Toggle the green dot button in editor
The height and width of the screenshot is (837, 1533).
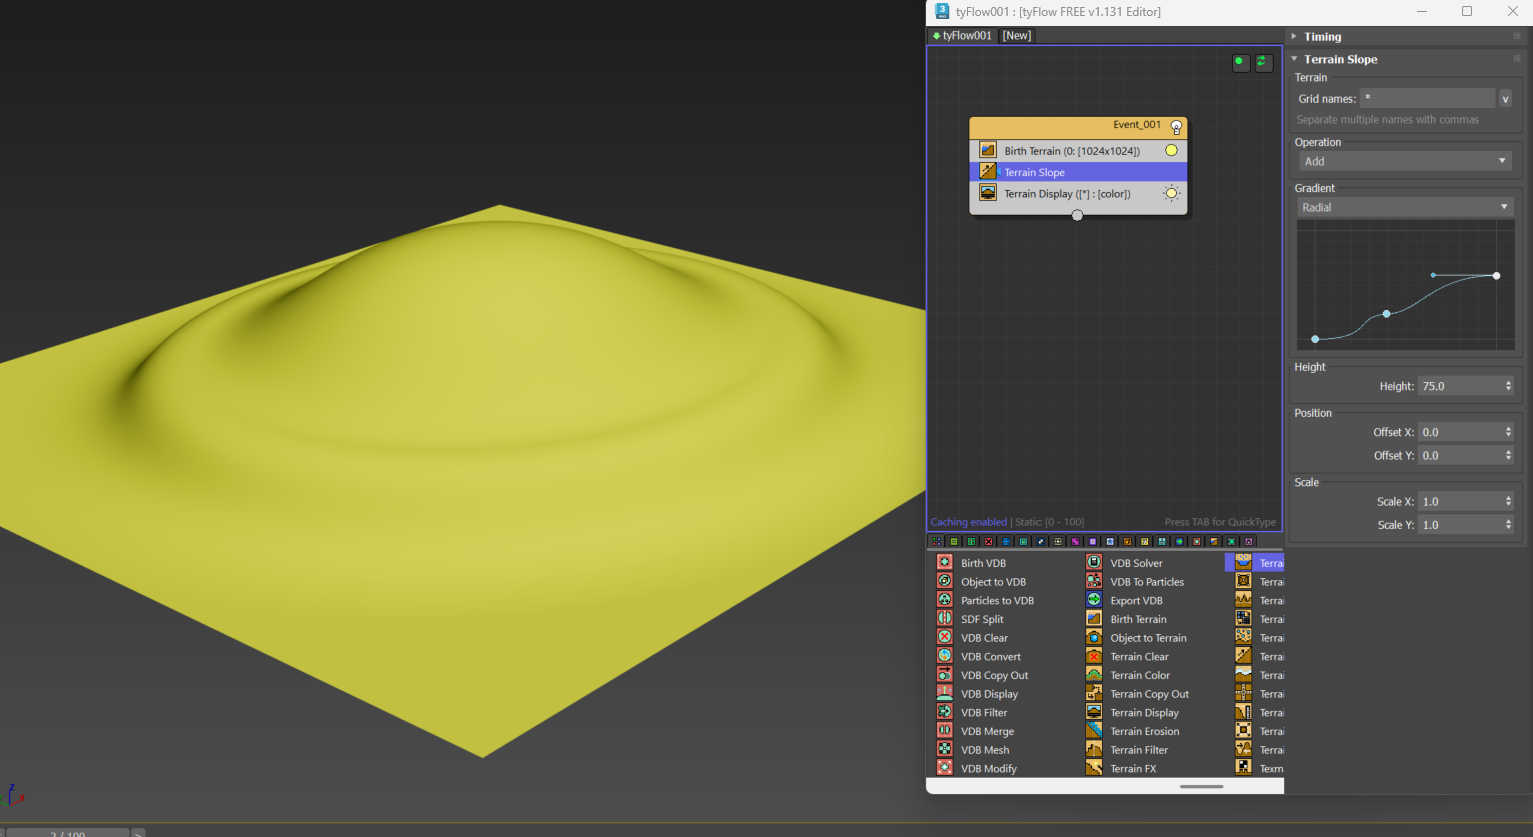pyautogui.click(x=1240, y=62)
